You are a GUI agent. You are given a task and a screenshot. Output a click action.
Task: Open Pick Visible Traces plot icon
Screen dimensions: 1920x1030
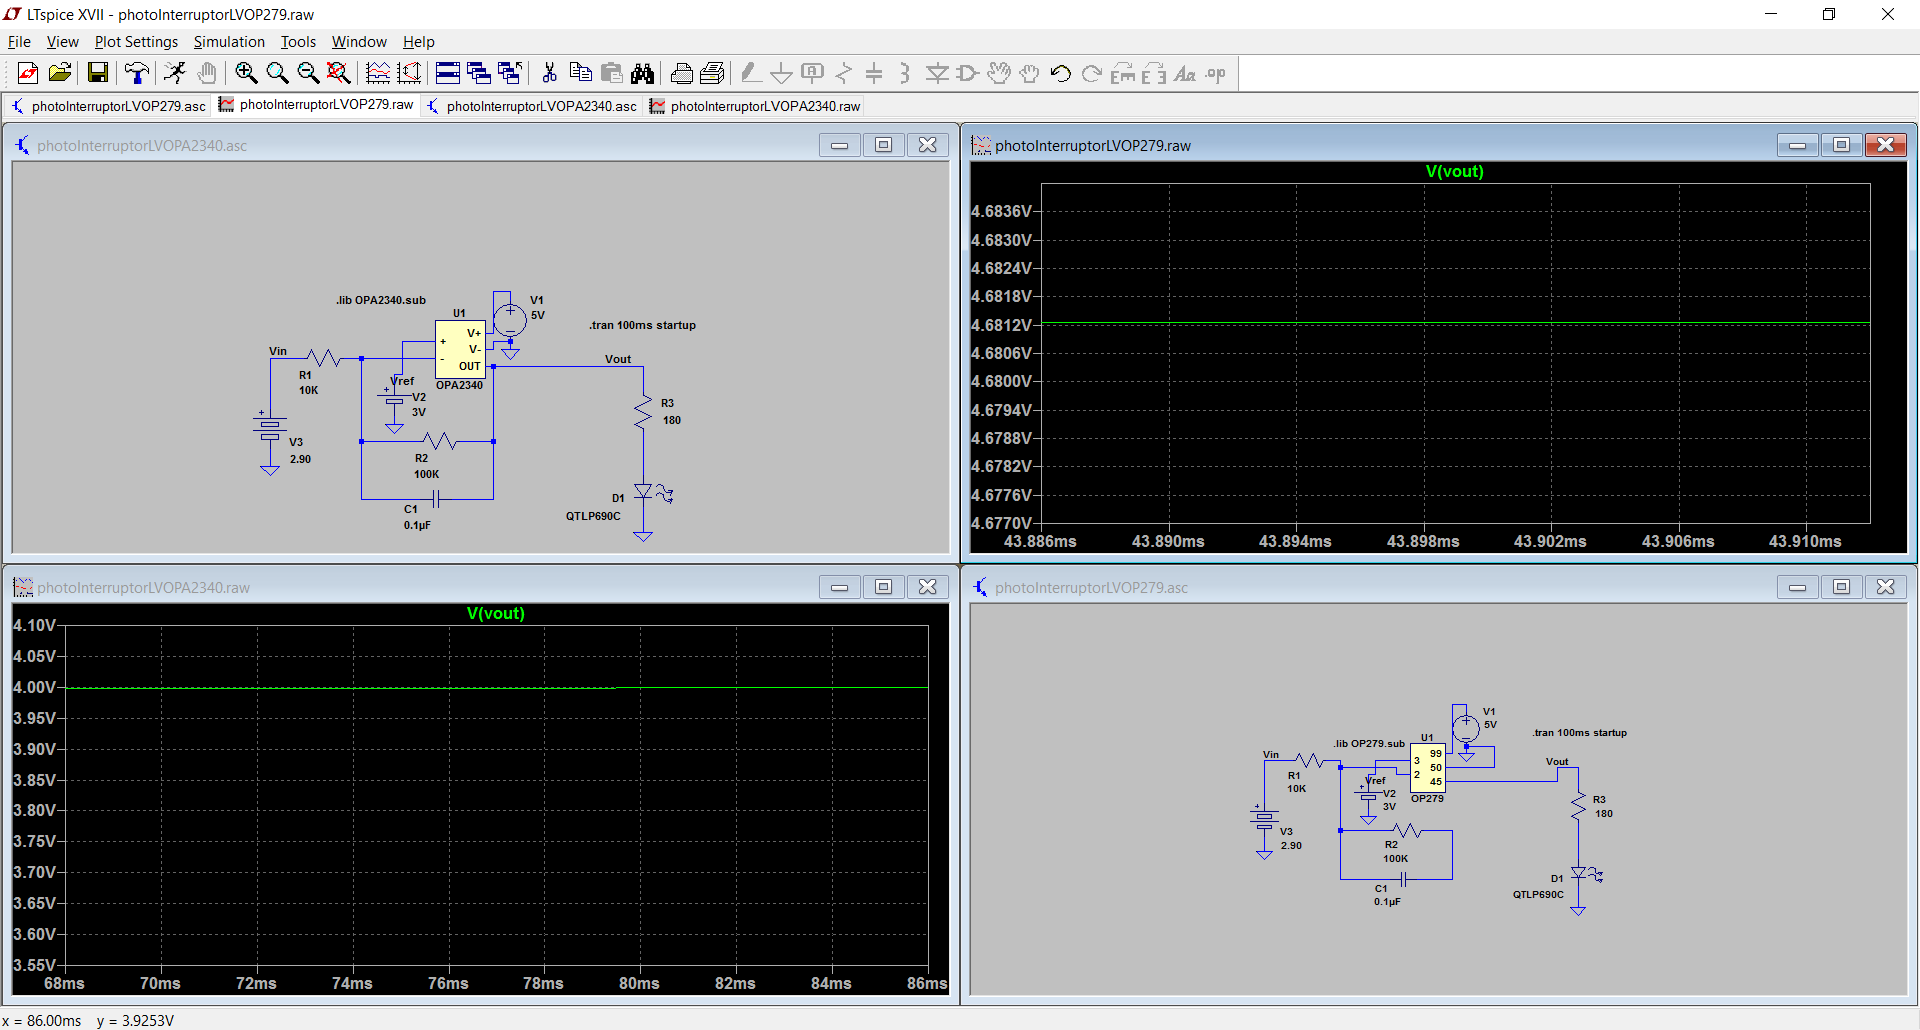pyautogui.click(x=378, y=73)
